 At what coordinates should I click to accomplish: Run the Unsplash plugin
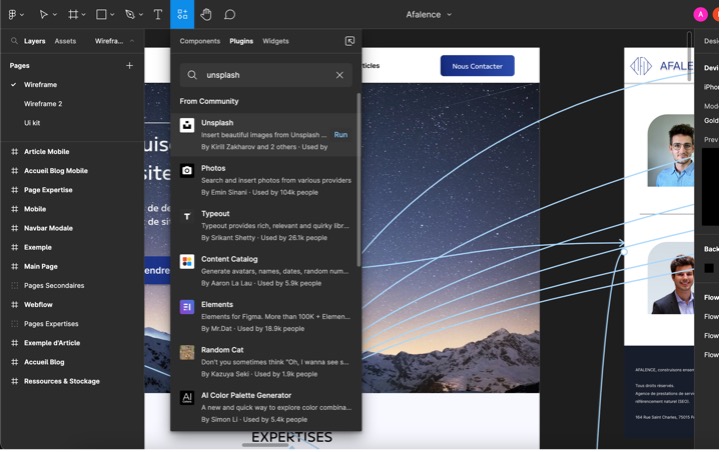pyautogui.click(x=341, y=135)
